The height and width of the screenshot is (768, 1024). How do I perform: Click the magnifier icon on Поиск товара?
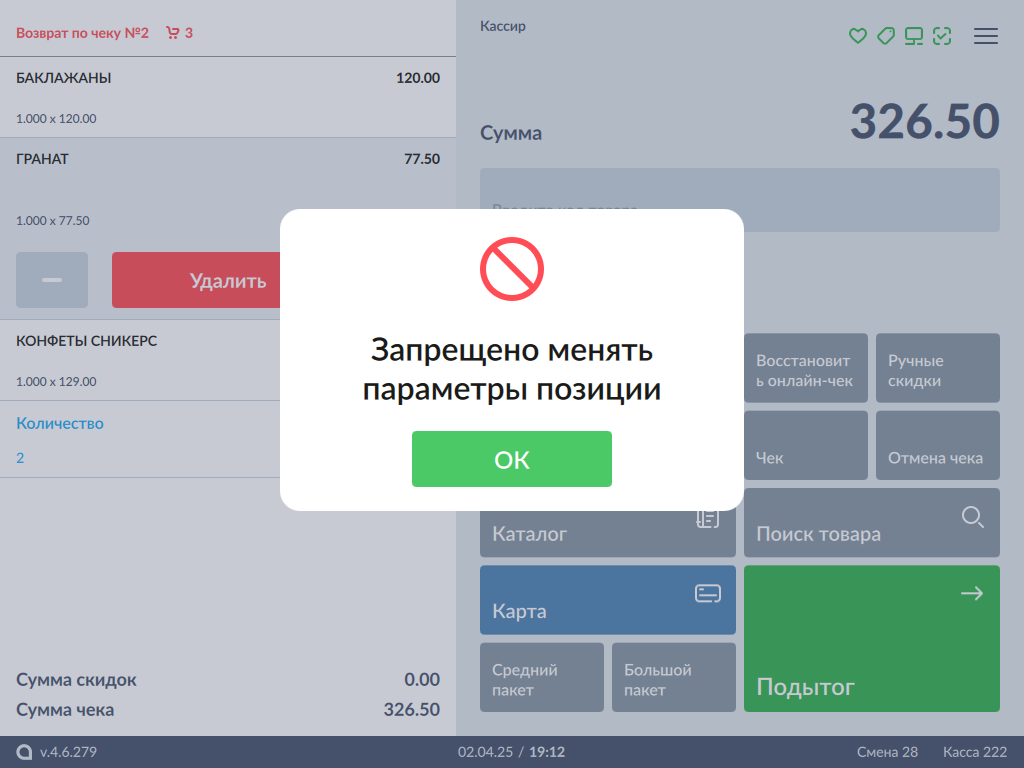coord(972,517)
